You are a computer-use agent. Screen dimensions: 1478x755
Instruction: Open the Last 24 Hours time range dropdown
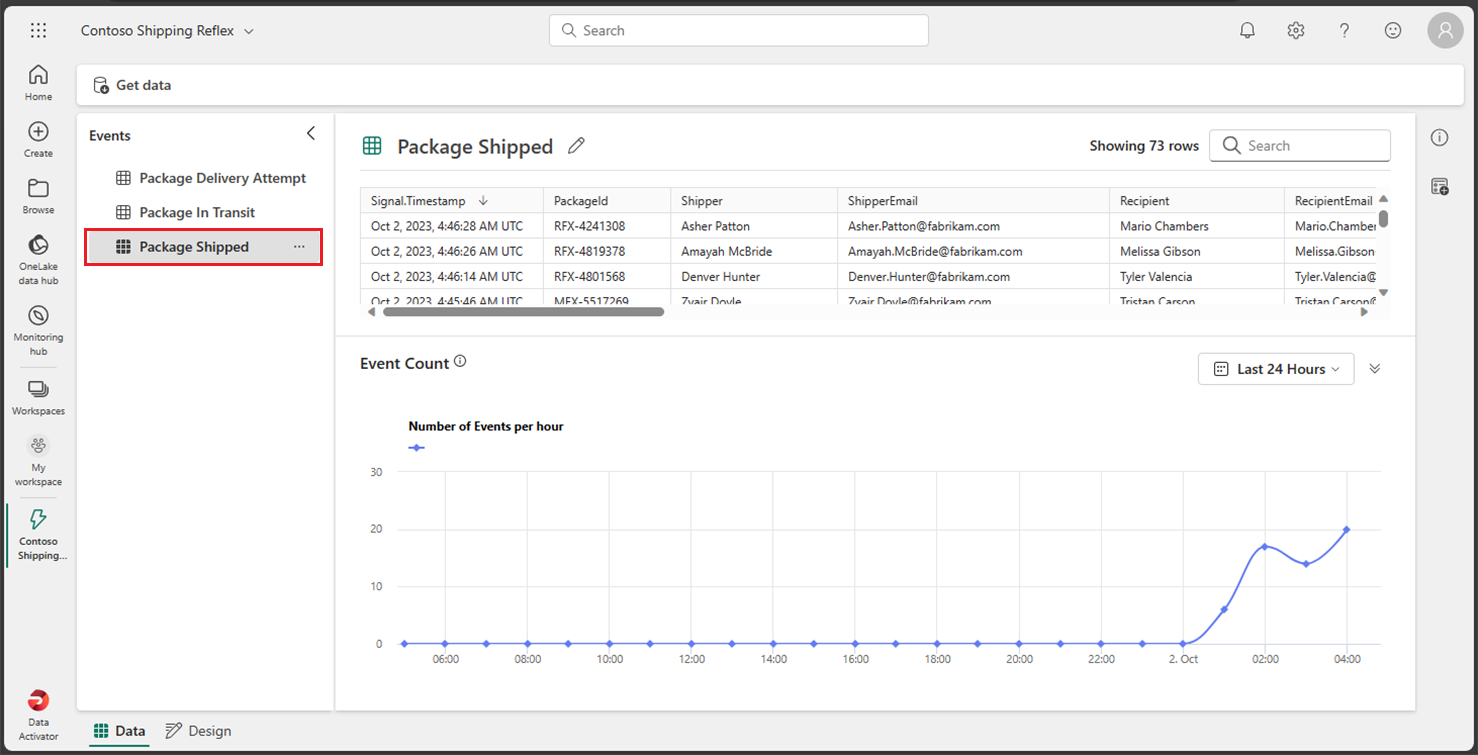tap(1276, 369)
